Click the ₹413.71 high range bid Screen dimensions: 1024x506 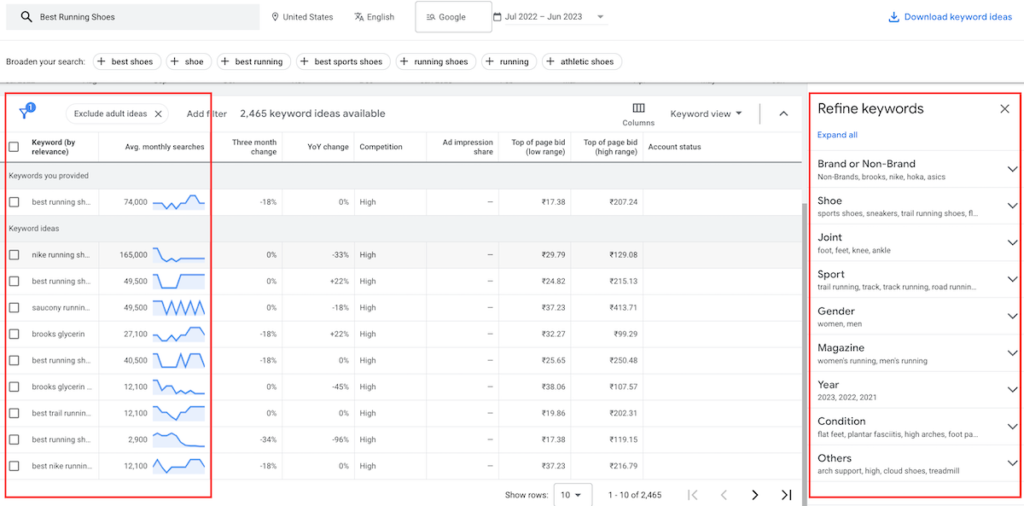coord(623,308)
